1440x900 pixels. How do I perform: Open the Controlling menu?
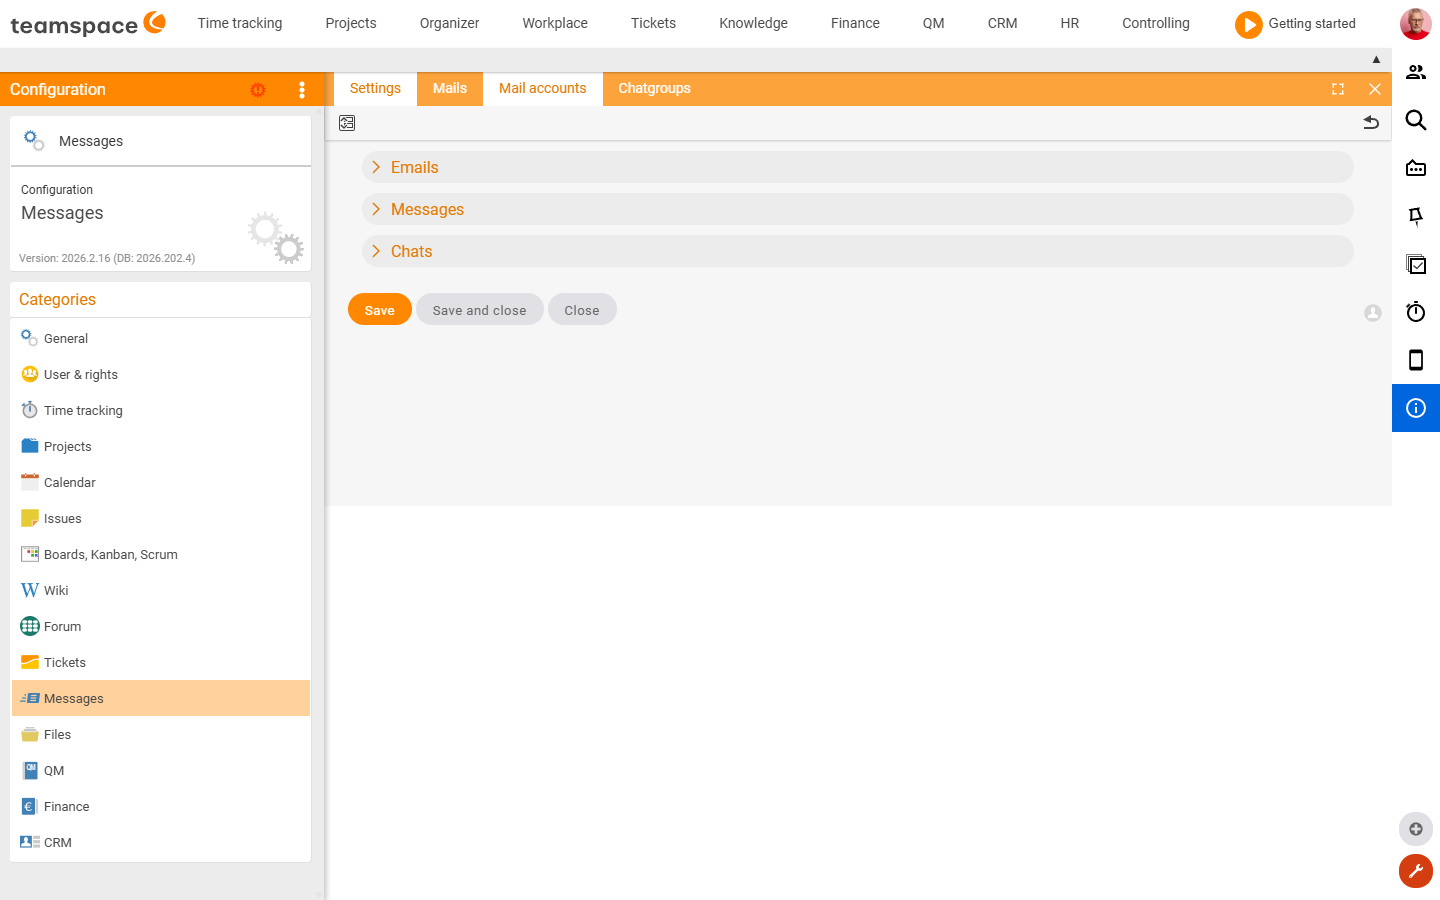tap(1156, 23)
